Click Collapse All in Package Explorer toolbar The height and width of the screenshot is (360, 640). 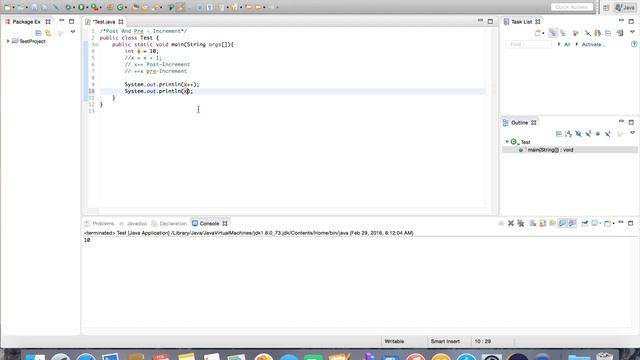pyautogui.click(x=38, y=33)
